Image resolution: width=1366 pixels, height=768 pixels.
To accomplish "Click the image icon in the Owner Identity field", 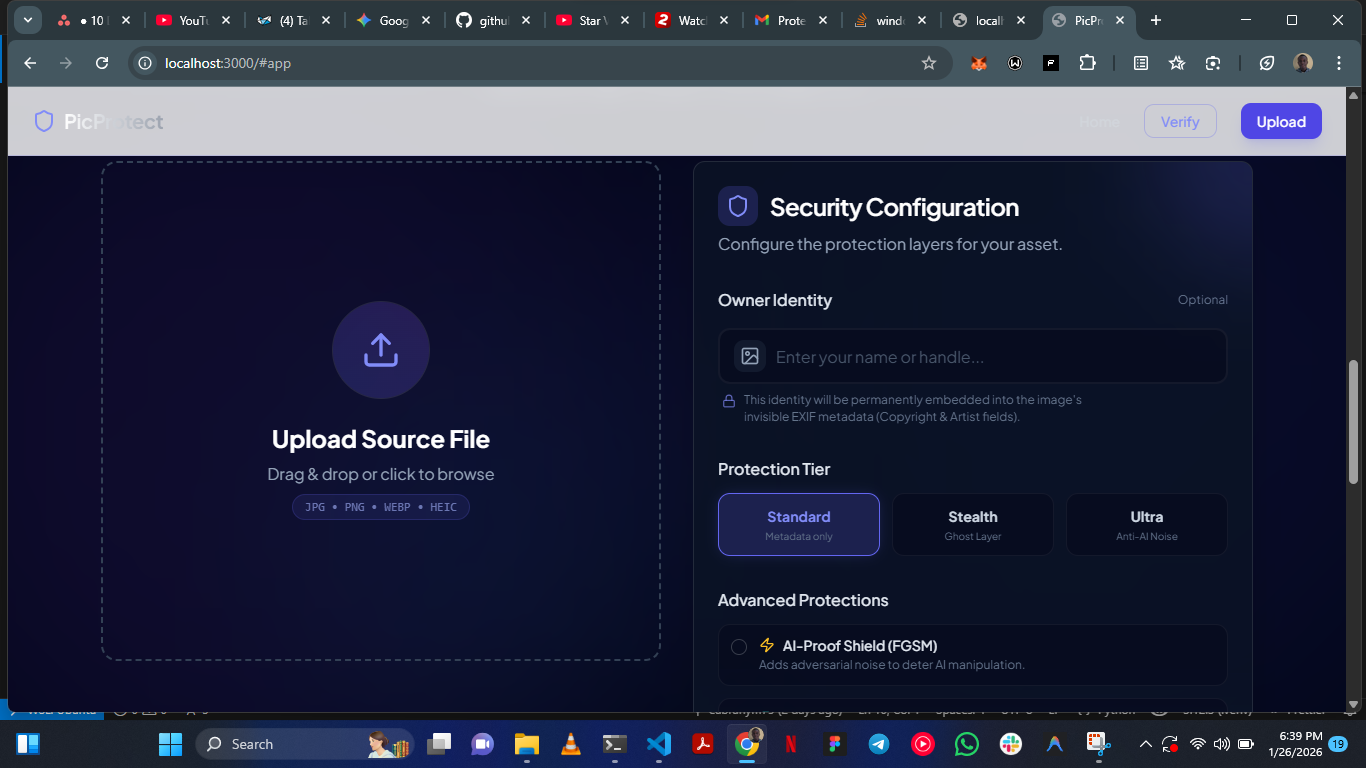I will click(x=750, y=357).
